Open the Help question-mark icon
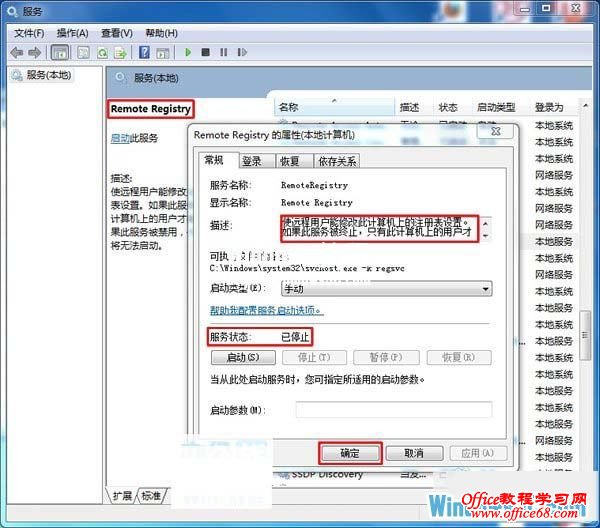The height and width of the screenshot is (528, 600). [144, 52]
